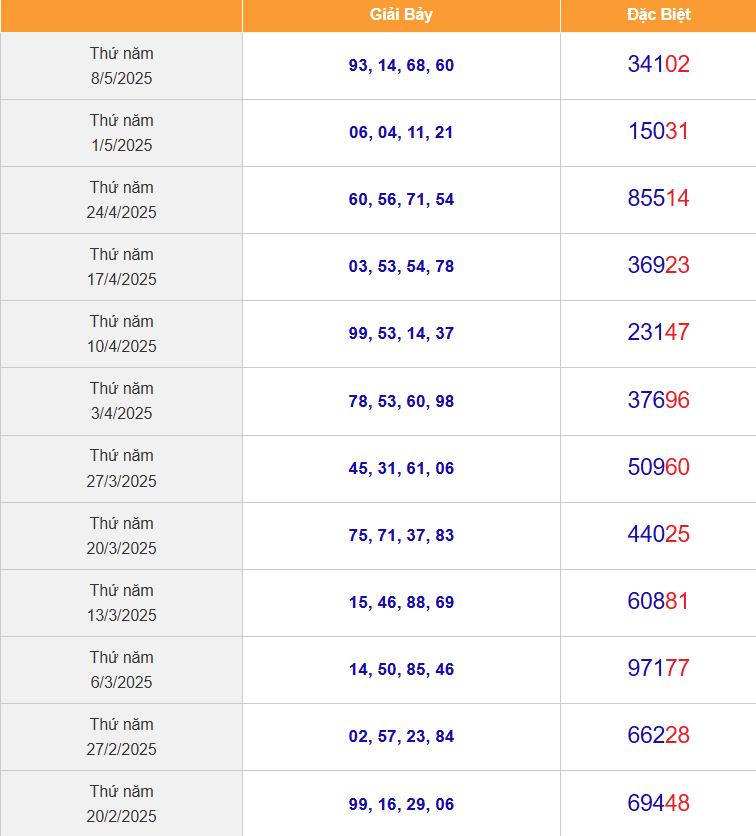Select the 24/4/2025 date cell
Image resolution: width=756 pixels, height=836 pixels.
pyautogui.click(x=122, y=200)
